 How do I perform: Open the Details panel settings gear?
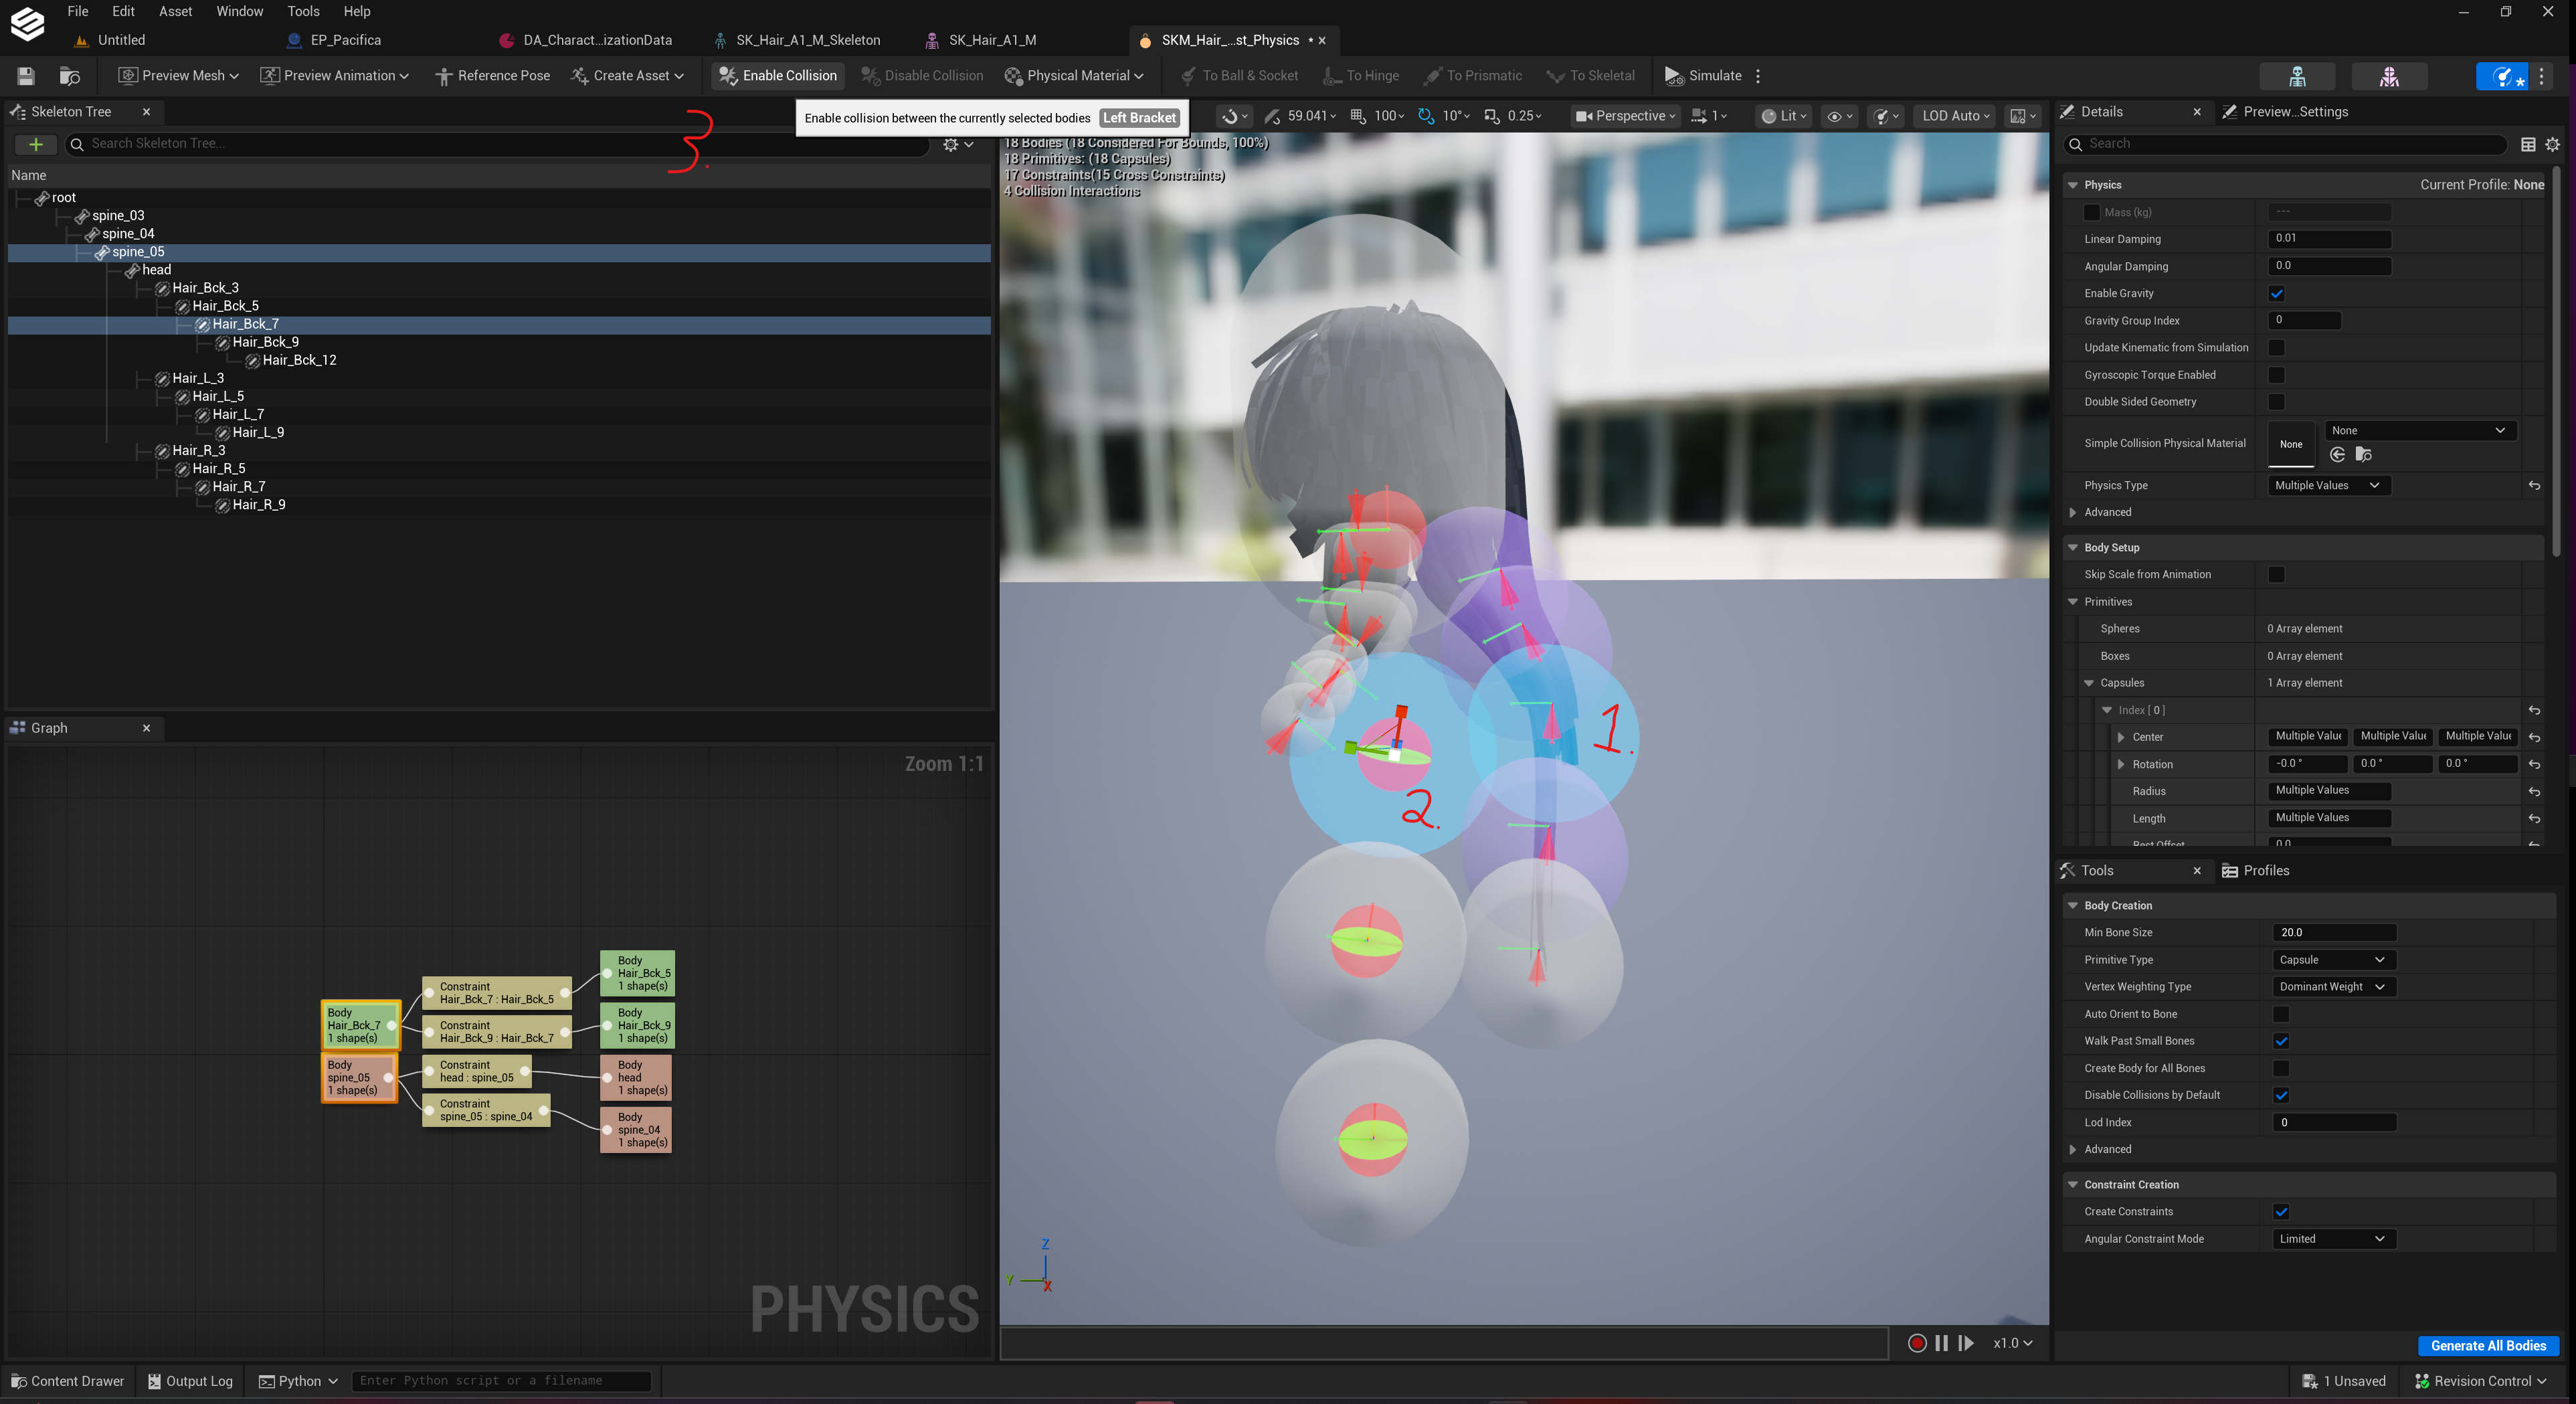[x=2552, y=145]
